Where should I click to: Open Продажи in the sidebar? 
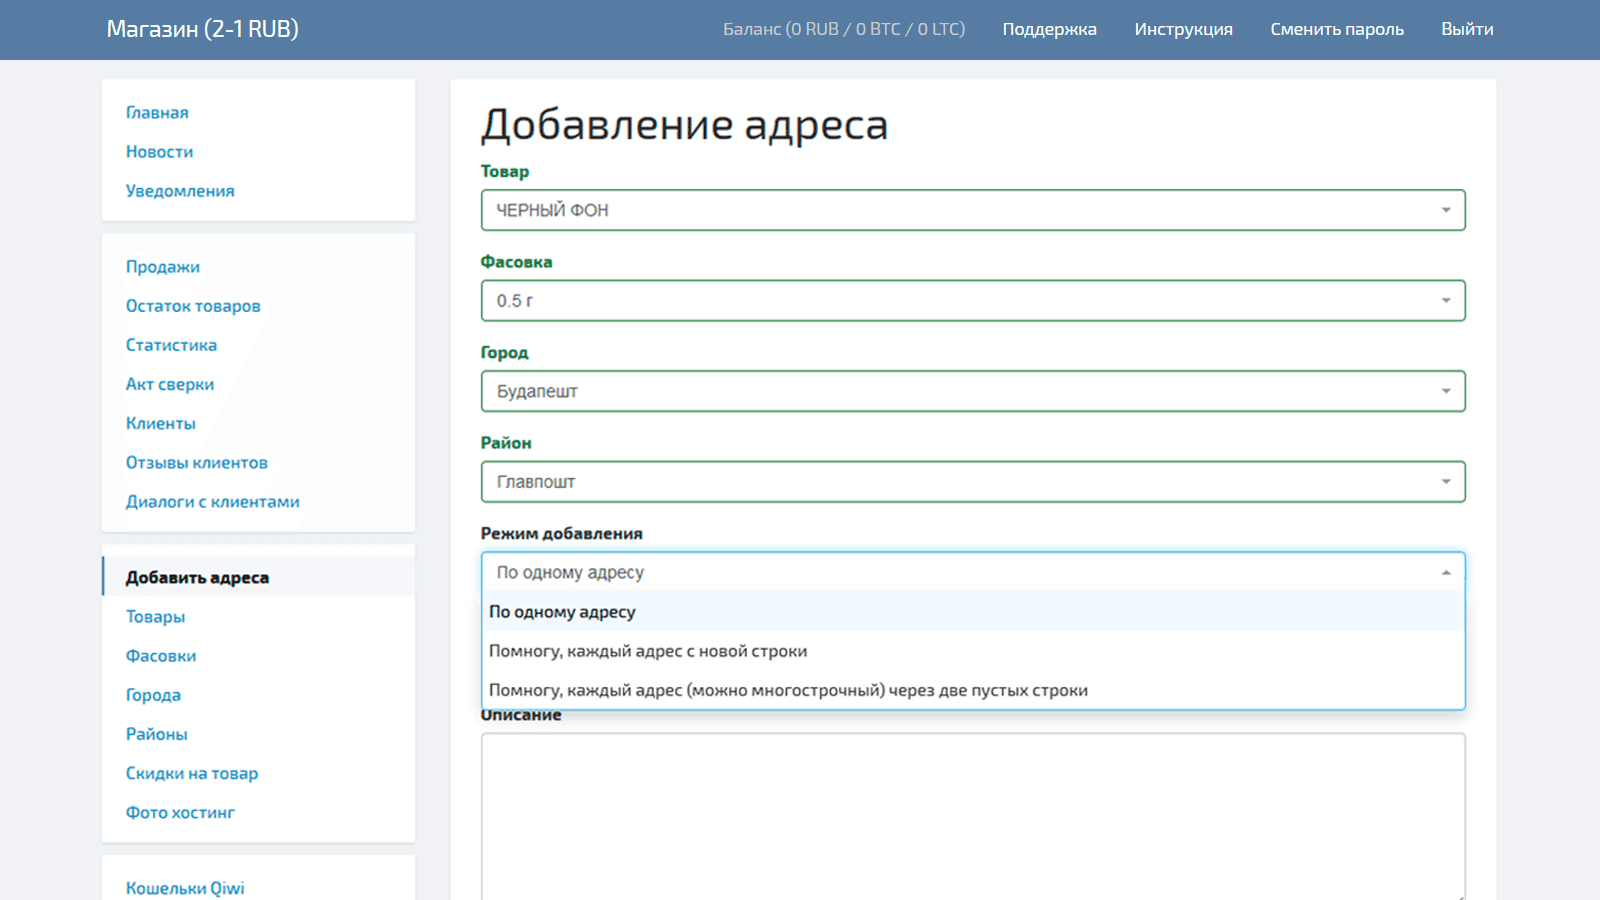point(162,267)
